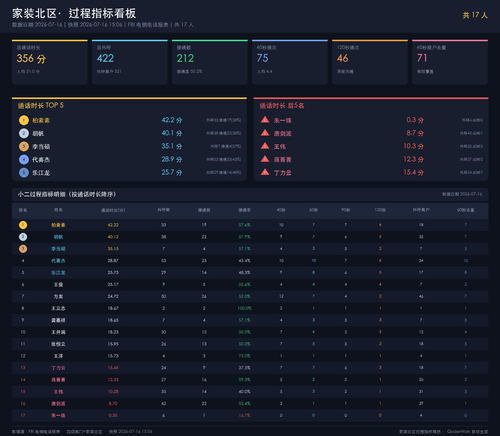Click the 24.72 cell in table row 7
The height and width of the screenshot is (436, 500).
pos(113,296)
